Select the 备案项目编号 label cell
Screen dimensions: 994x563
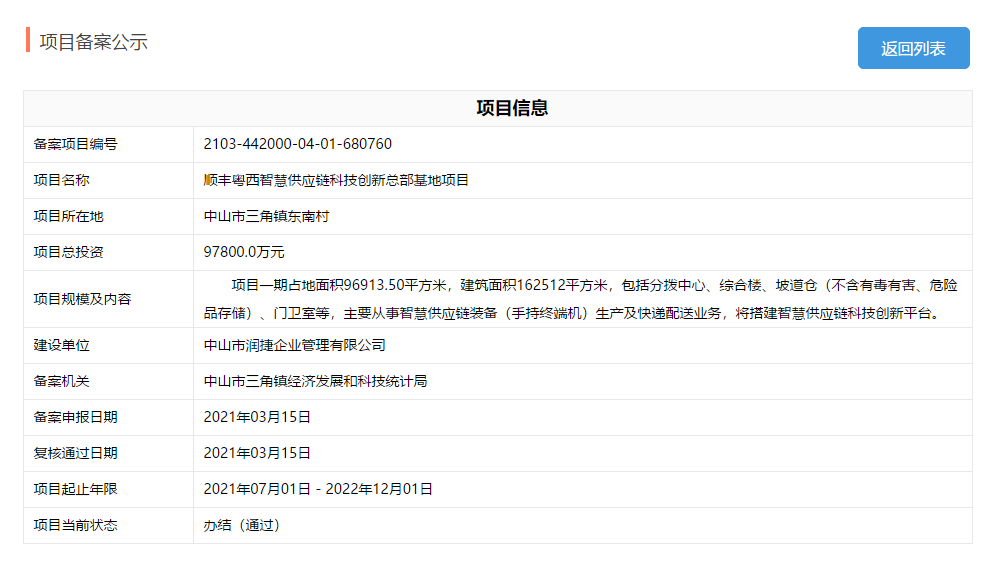108,145
